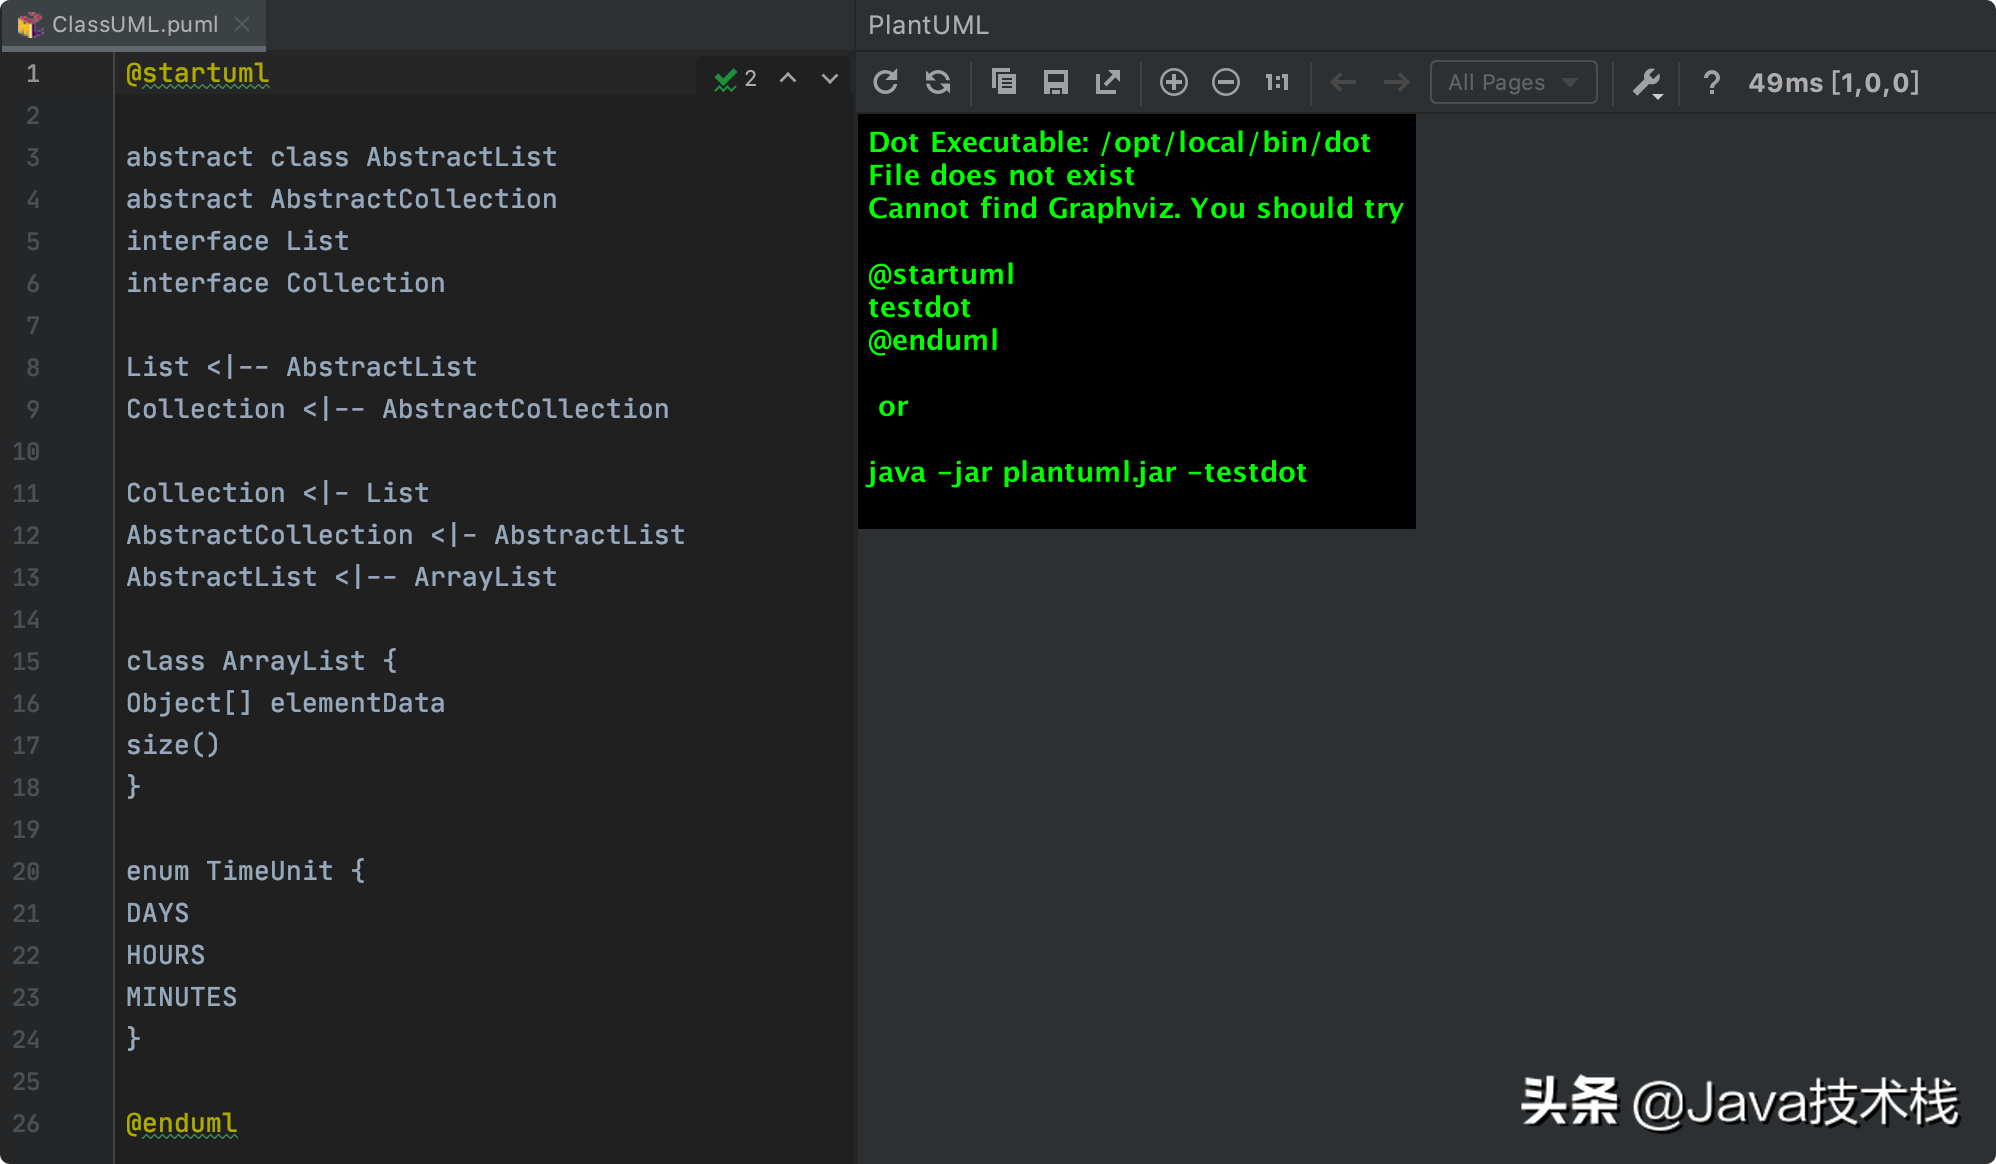This screenshot has width=1996, height=1164.
Task: Click the render time '49ms [1,0,0]' label
Action: (x=1833, y=82)
